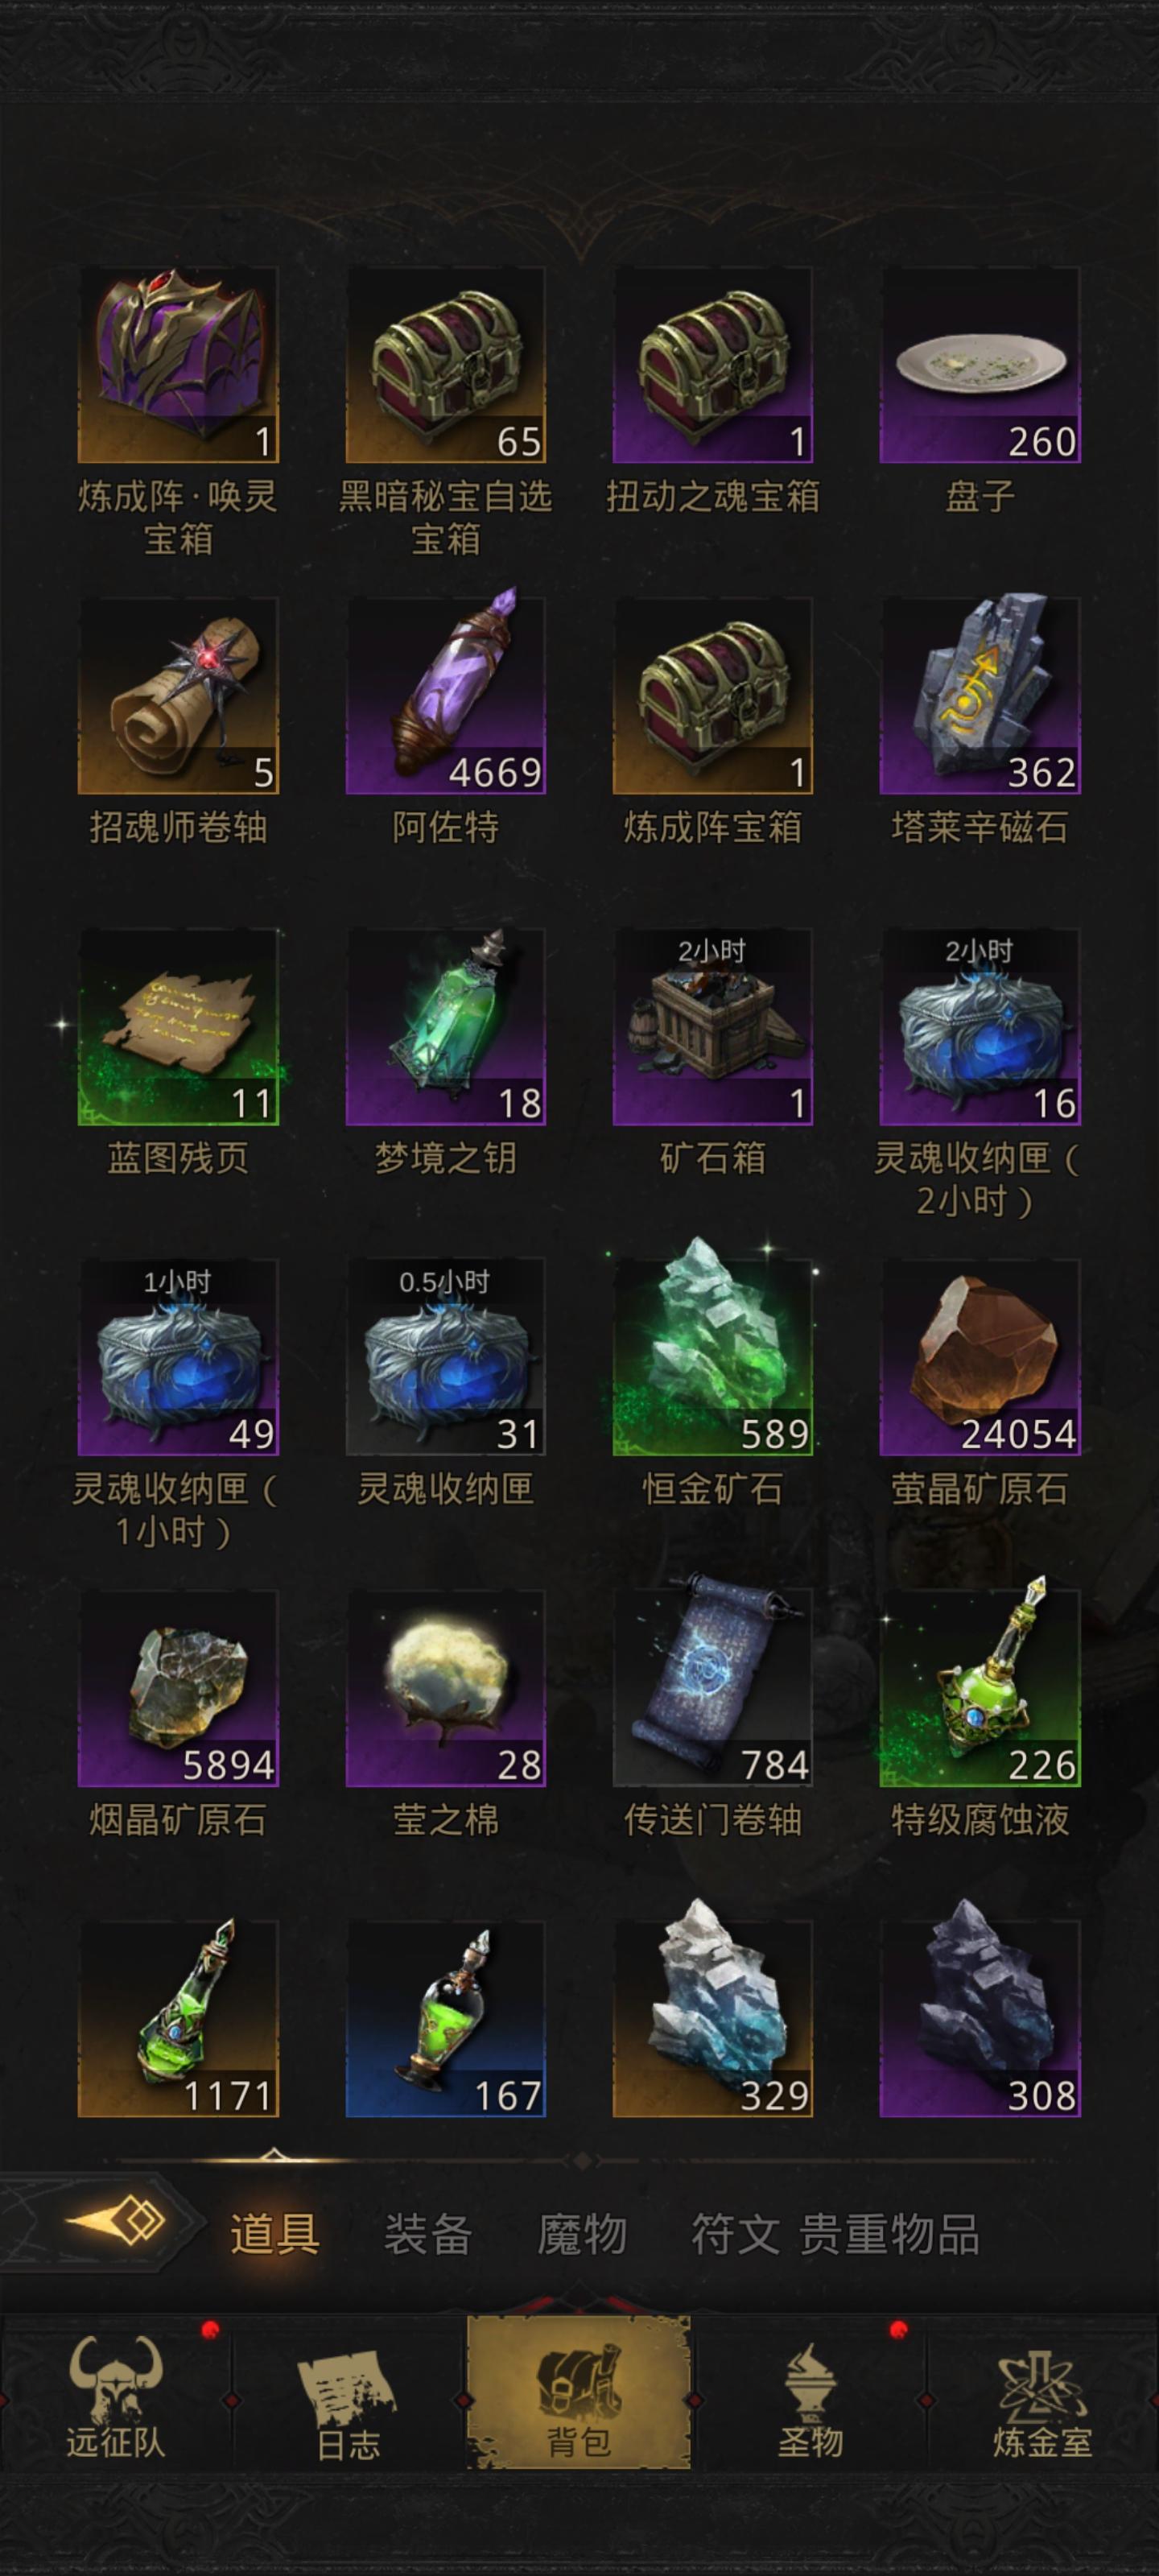
Task: Open the 贵重物品 tab
Action: 889,2234
